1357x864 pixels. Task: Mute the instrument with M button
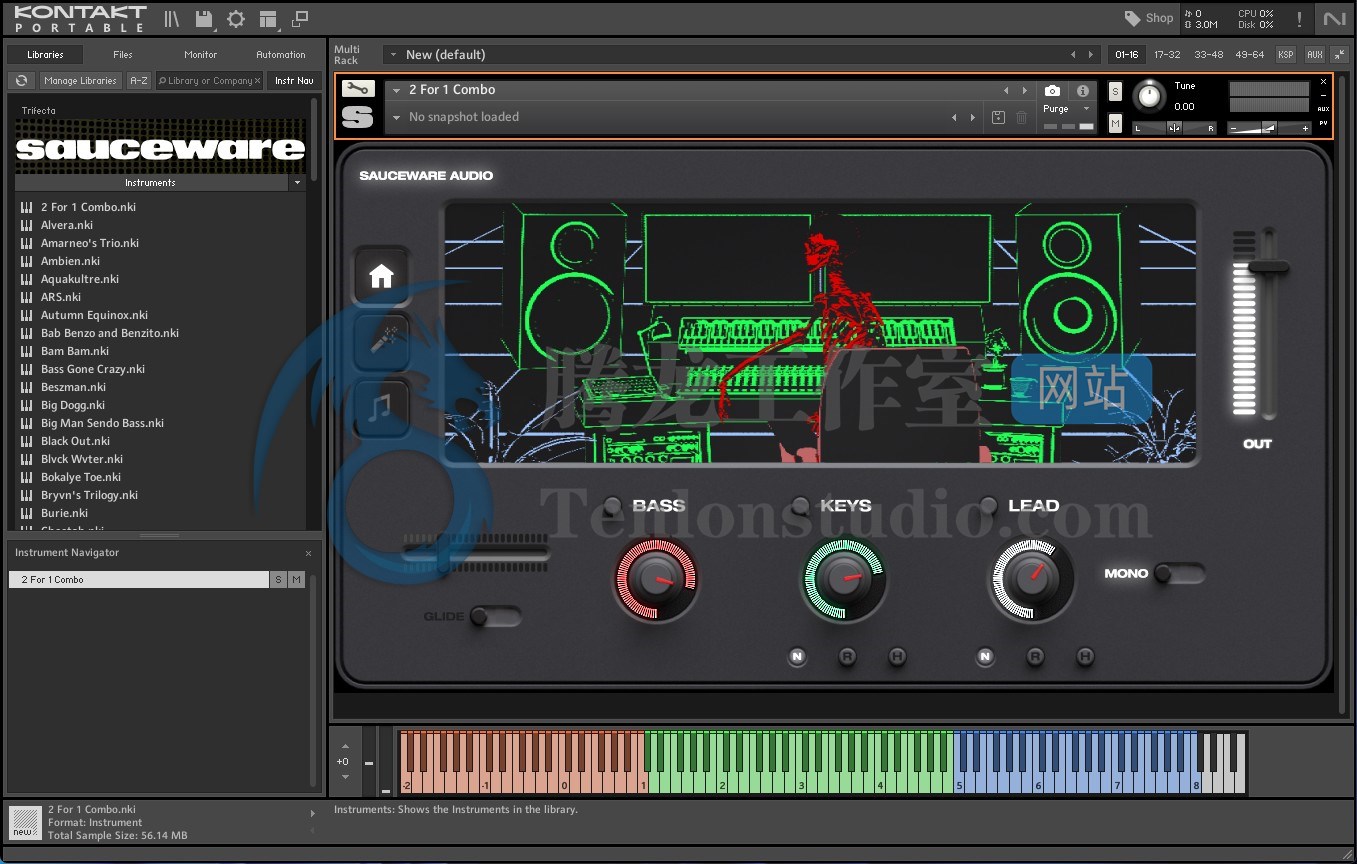[x=1115, y=122]
